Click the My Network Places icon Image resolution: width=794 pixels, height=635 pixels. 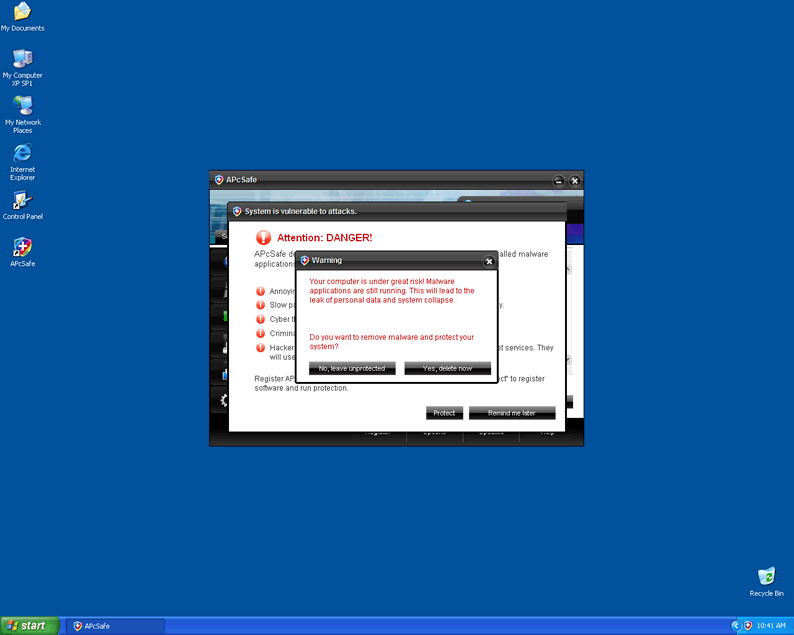pyautogui.click(x=22, y=106)
